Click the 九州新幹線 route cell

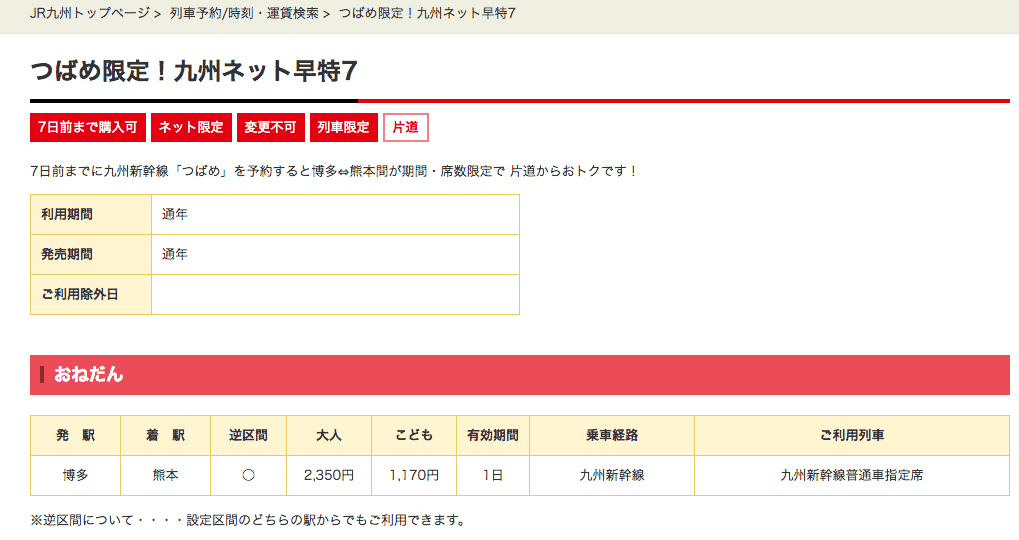point(612,476)
